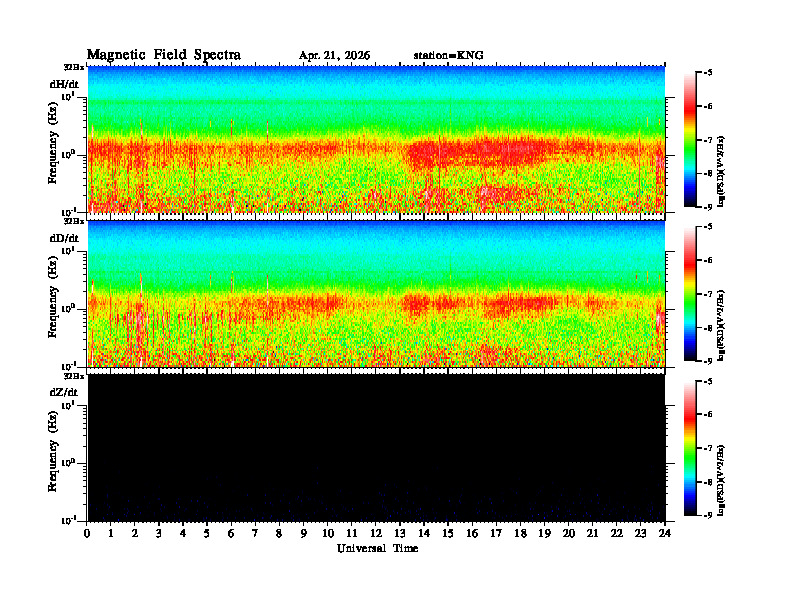Image resolution: width=792 pixels, height=612 pixels.
Task: Click hour tick label "12" on time axis
Action: [x=376, y=534]
